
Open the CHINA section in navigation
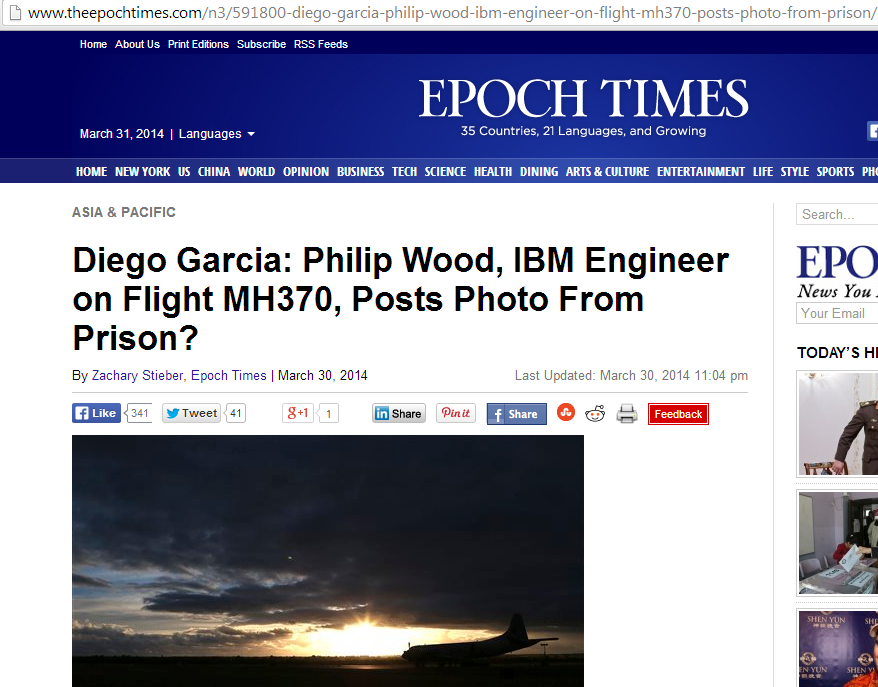tap(214, 172)
